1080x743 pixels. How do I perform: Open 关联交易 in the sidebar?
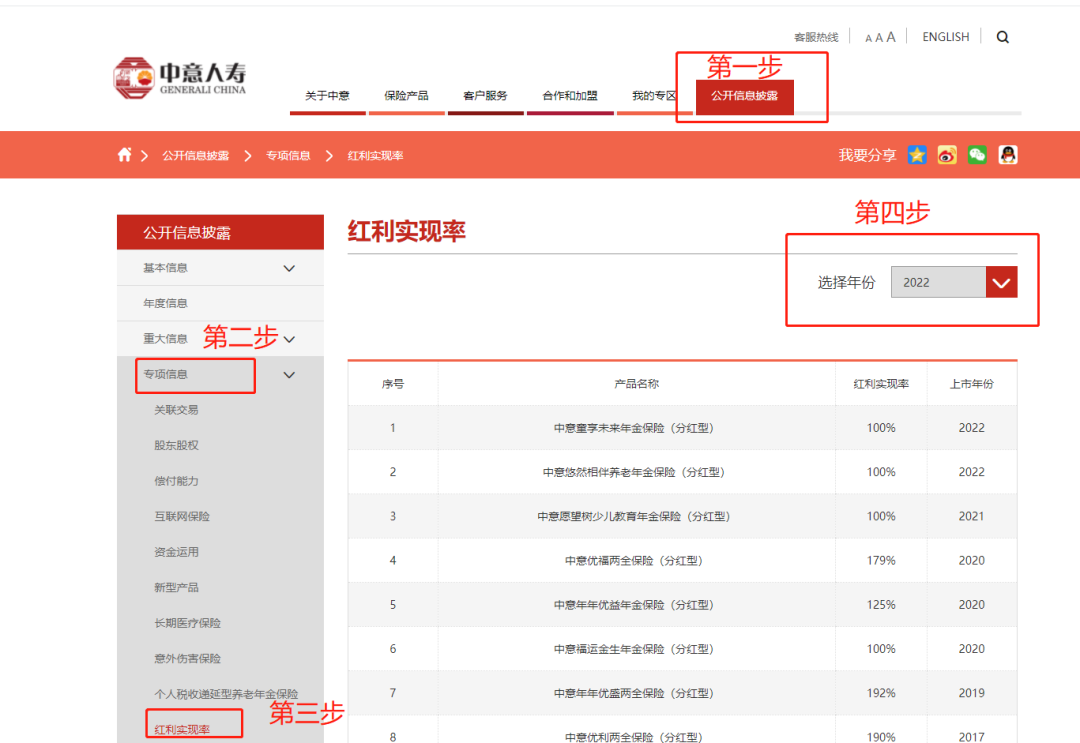click(176, 410)
